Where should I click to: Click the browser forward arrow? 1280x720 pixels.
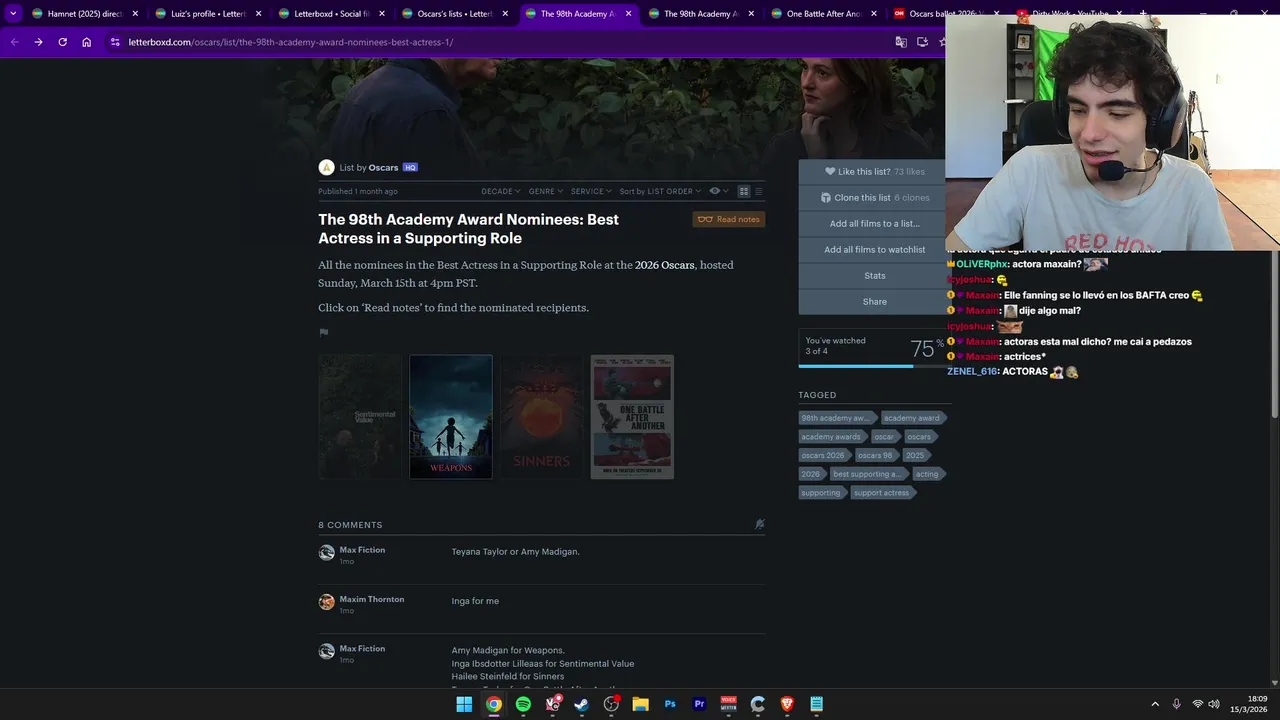point(38,42)
